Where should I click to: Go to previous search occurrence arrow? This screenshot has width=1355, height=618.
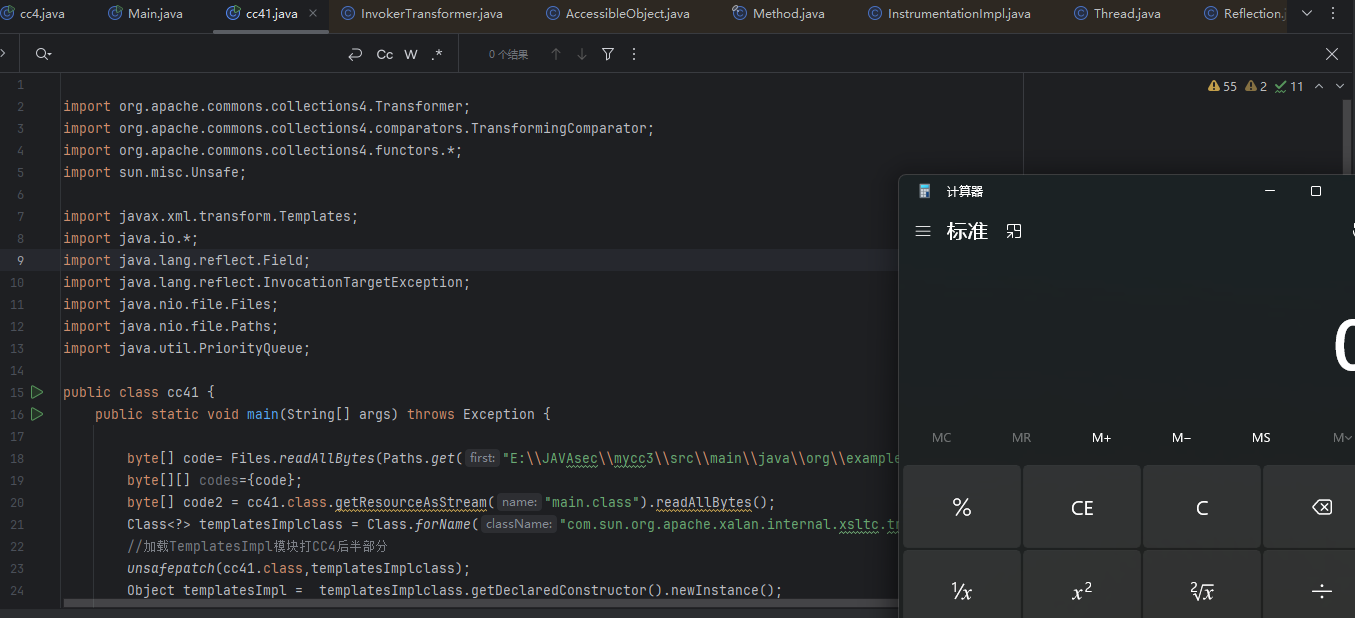point(556,54)
